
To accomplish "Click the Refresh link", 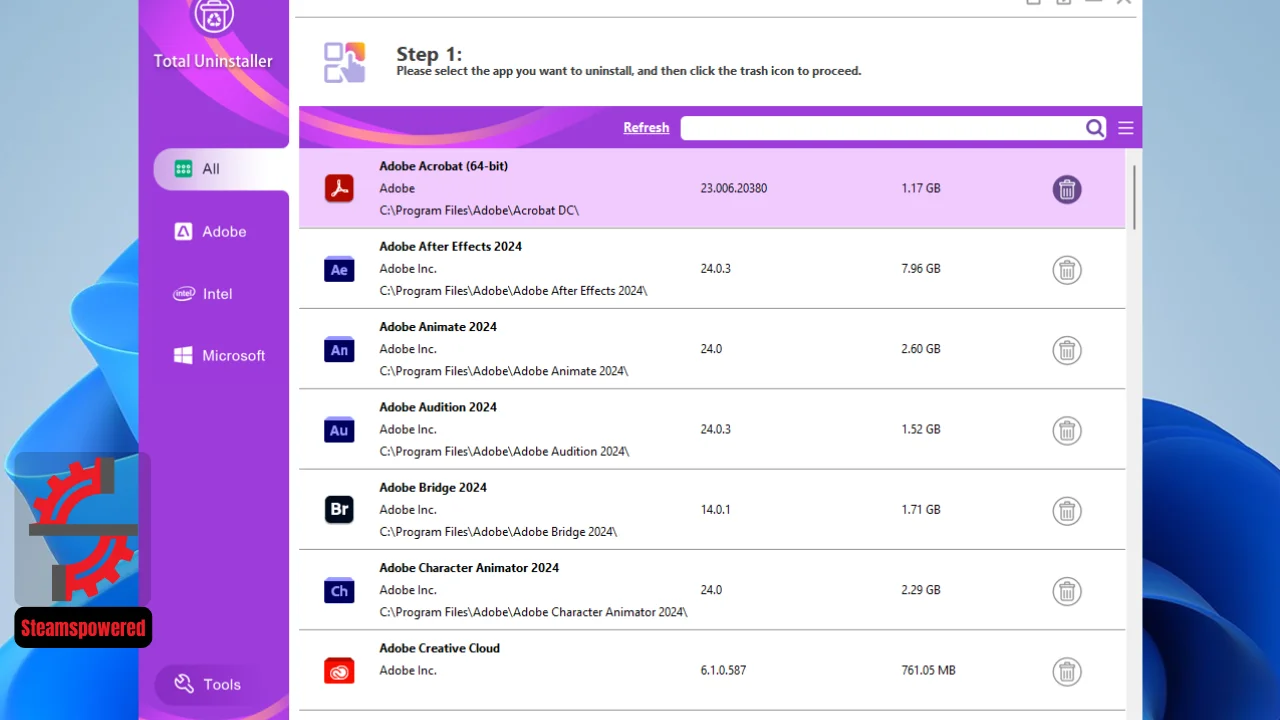I will (x=646, y=128).
